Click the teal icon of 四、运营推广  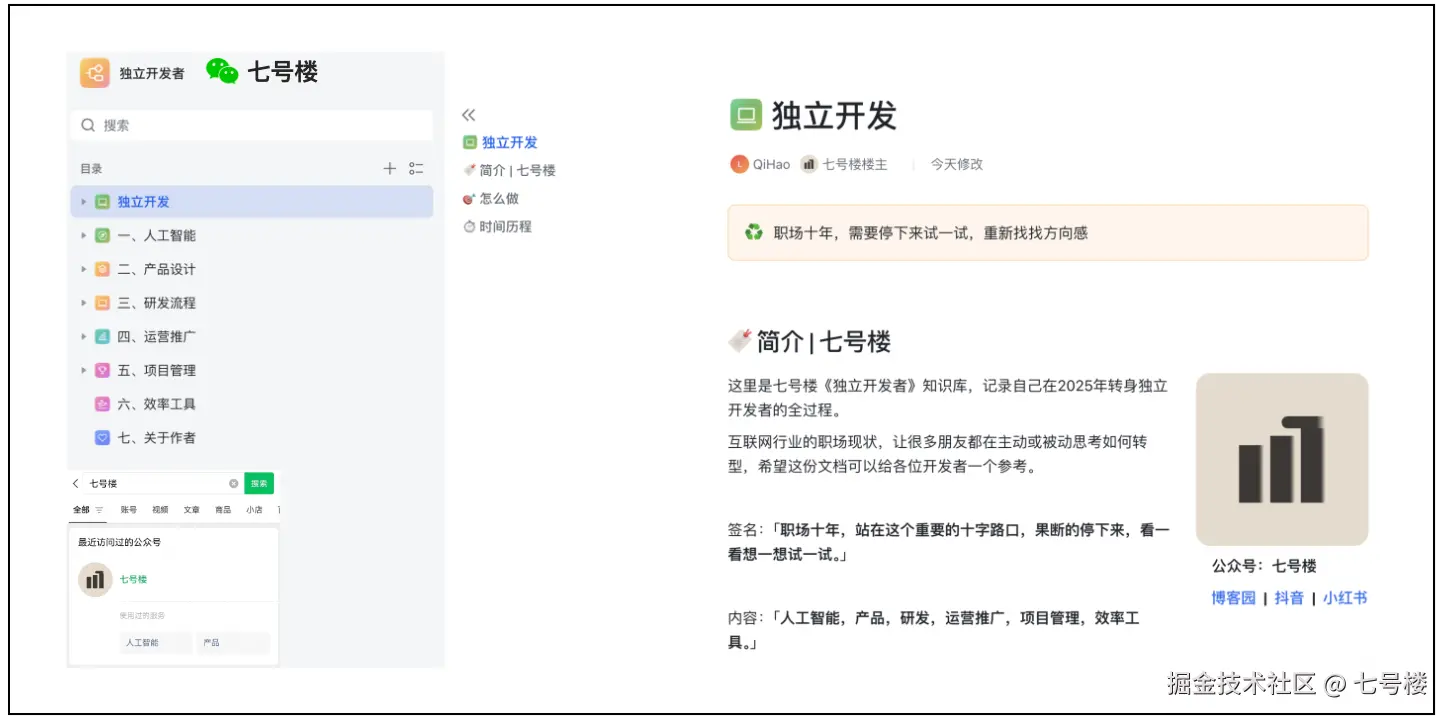(102, 337)
